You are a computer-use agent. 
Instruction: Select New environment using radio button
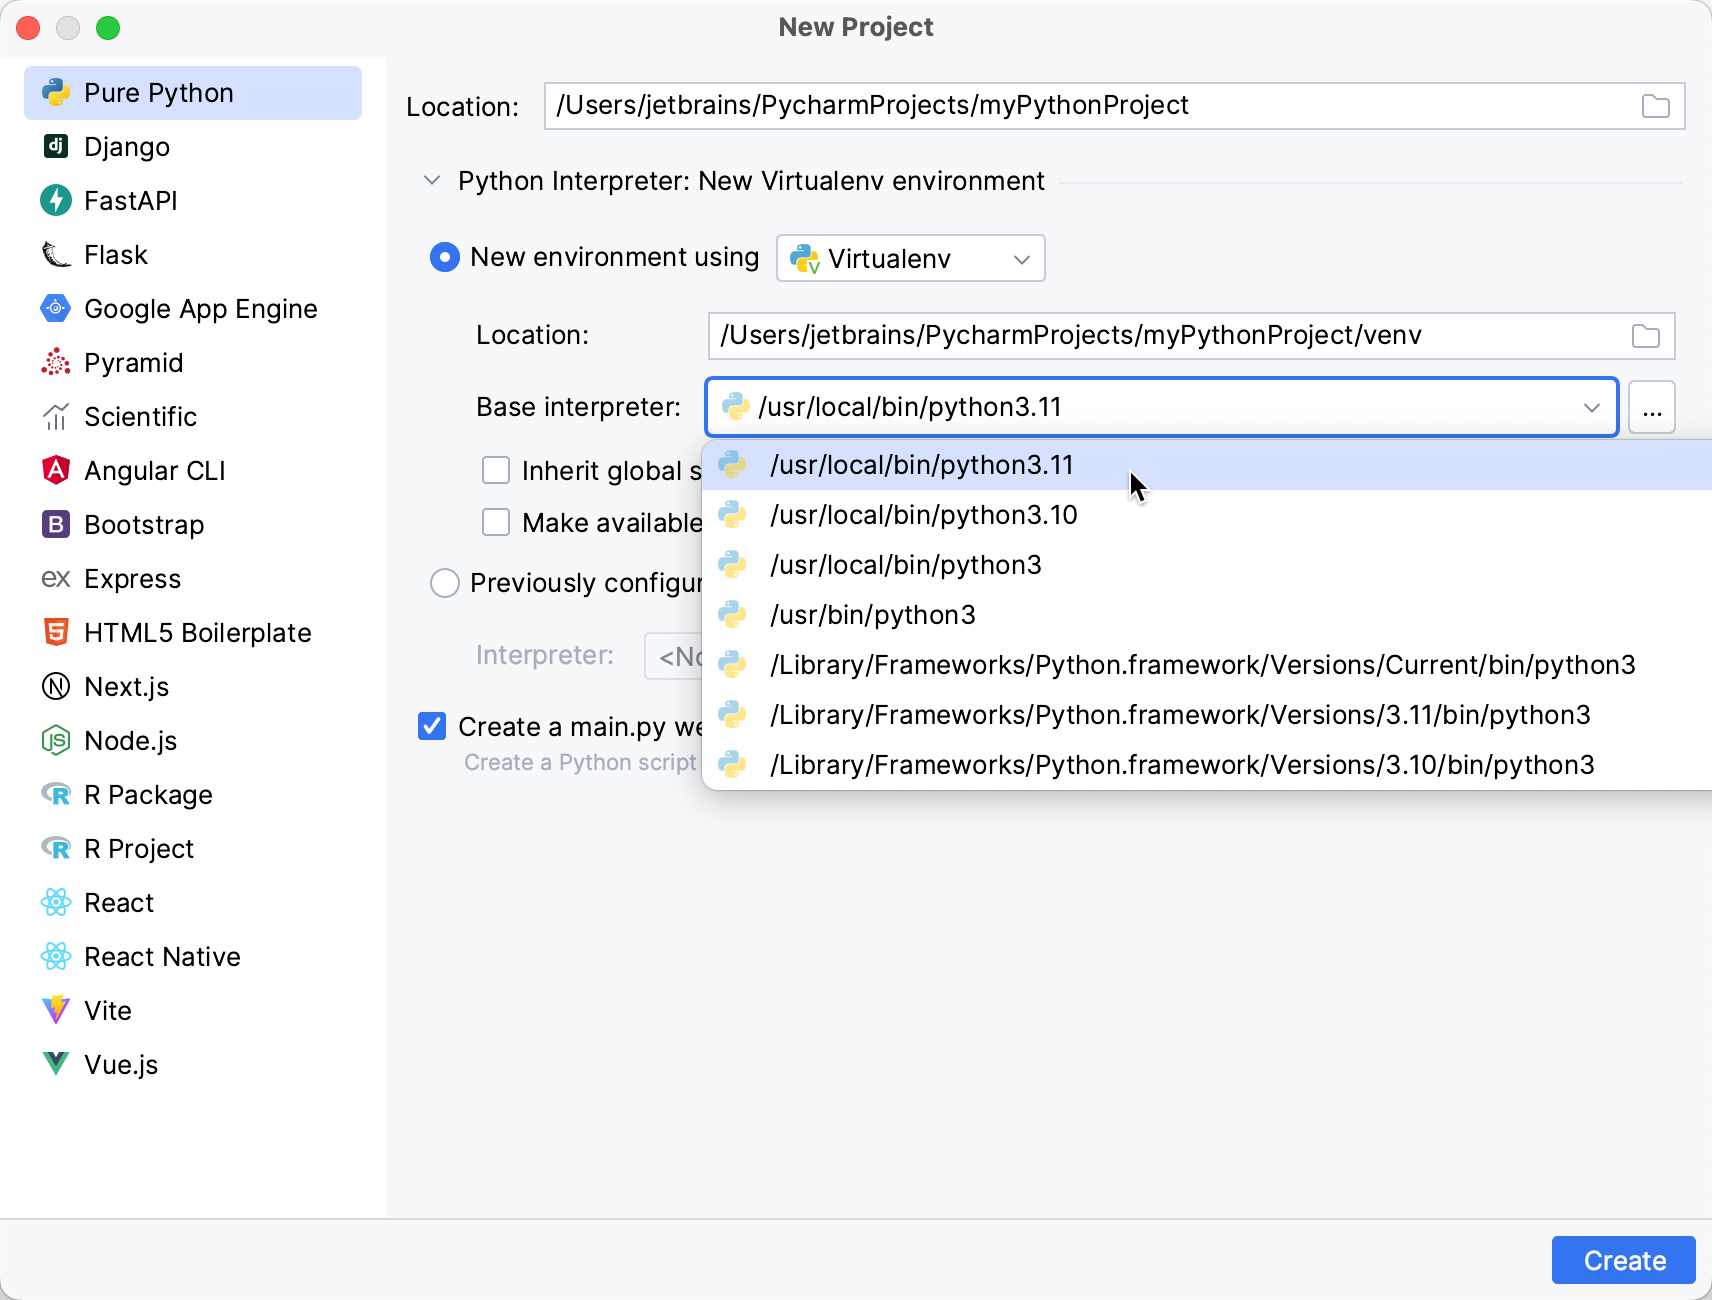pyautogui.click(x=445, y=257)
